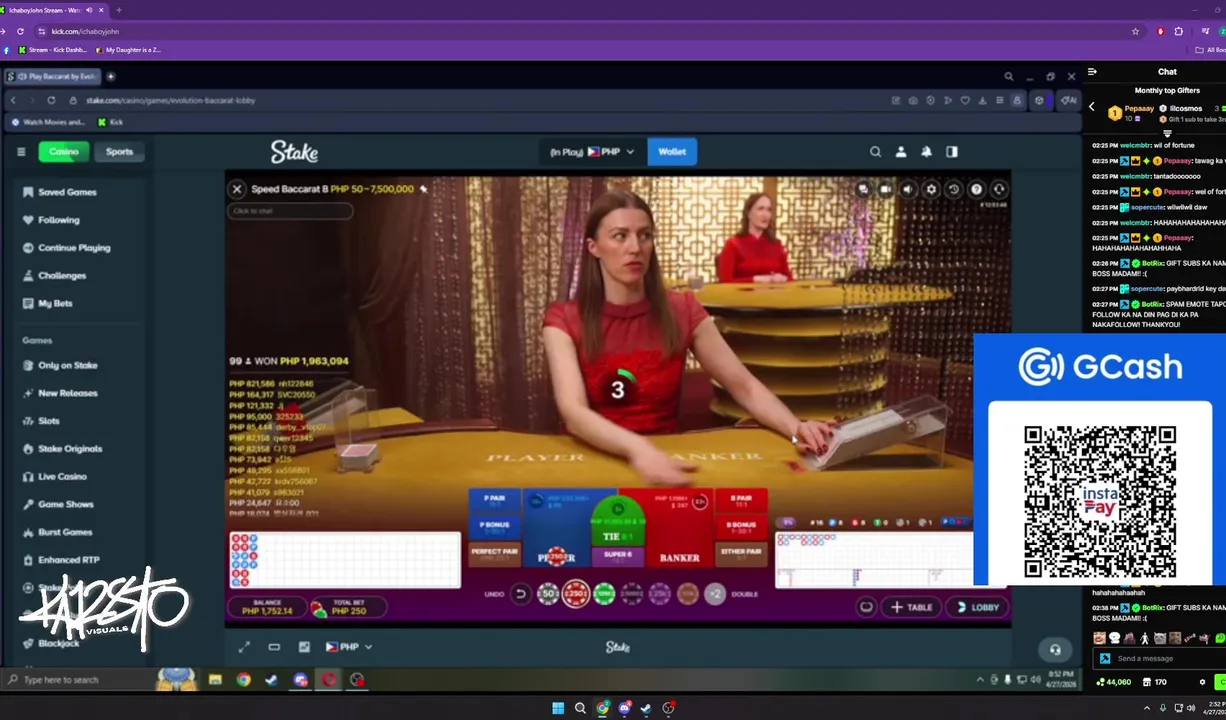Close the Speed Baccarat B game
Viewport: 1226px width, 720px height.
237,189
